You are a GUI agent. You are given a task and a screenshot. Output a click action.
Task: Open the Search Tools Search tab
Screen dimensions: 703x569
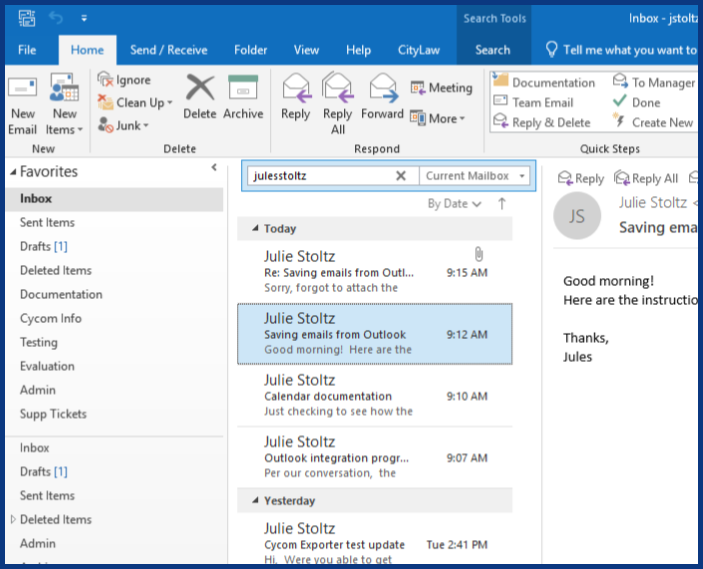tap(492, 50)
